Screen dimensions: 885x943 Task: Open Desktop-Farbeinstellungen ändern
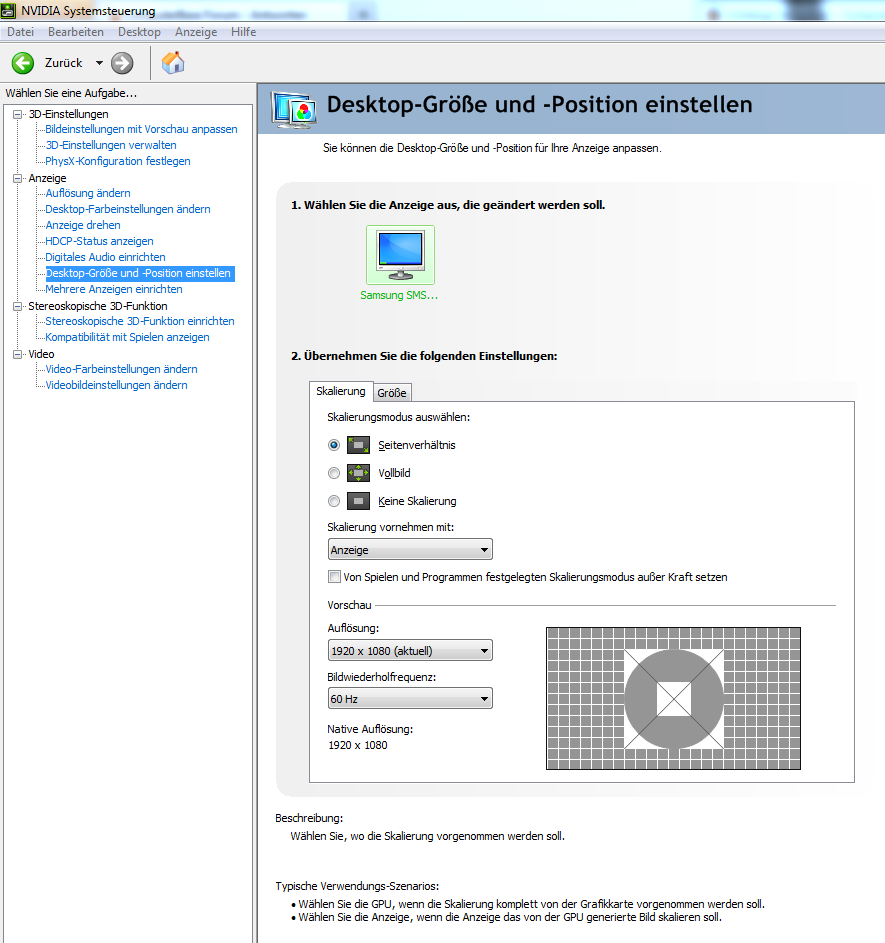point(128,209)
